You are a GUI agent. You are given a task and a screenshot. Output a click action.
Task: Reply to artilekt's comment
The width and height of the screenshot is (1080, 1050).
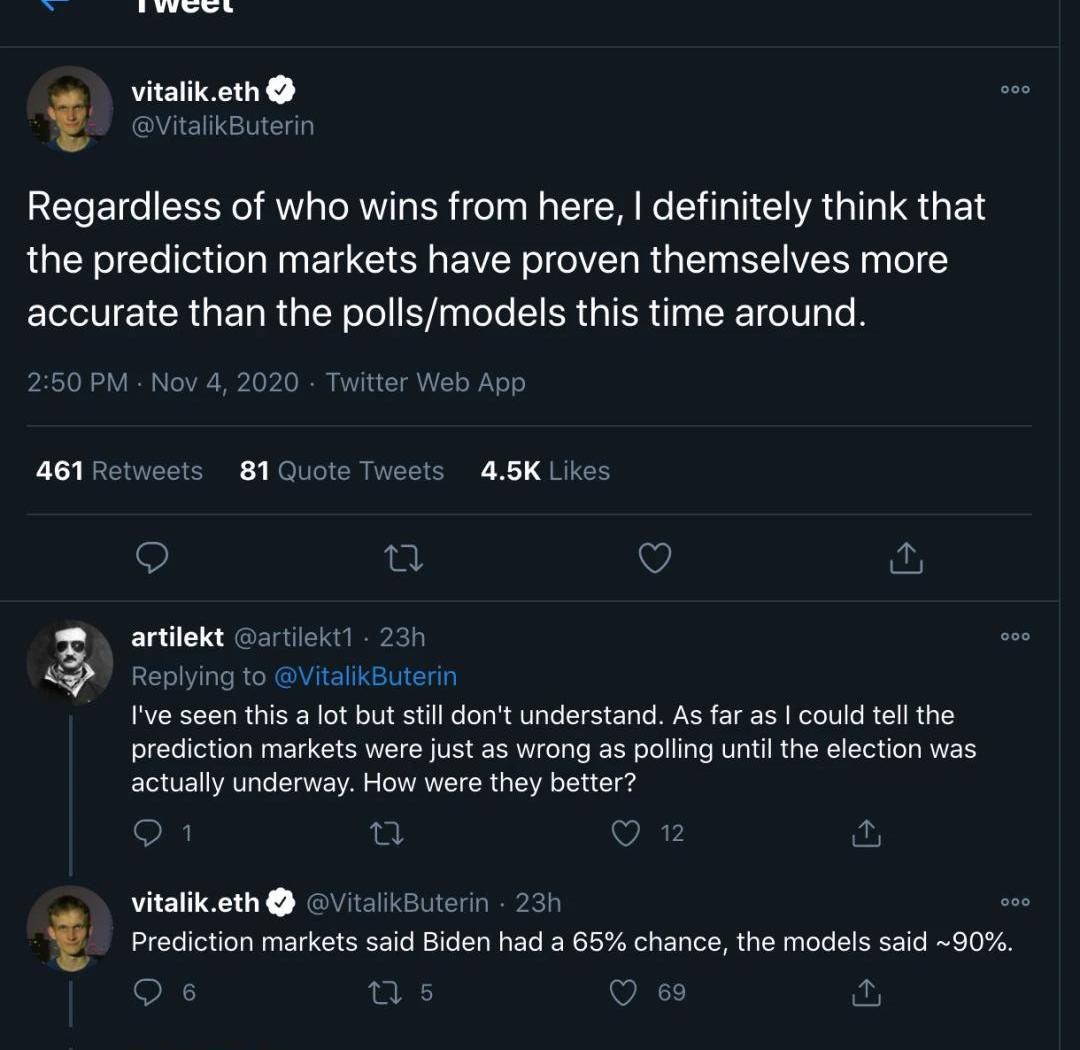tap(149, 833)
